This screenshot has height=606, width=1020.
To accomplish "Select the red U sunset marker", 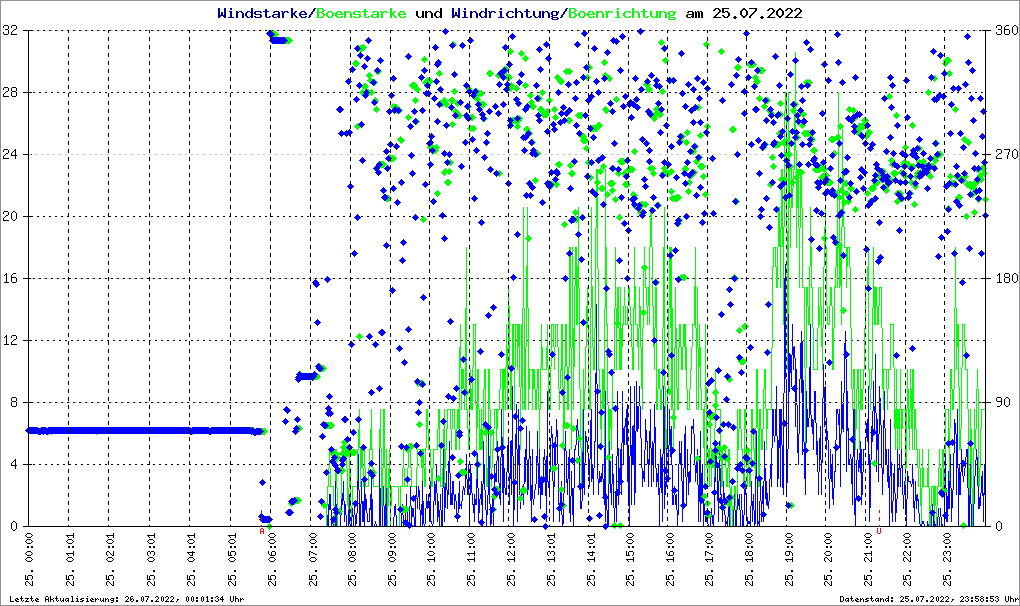I will 879,531.
